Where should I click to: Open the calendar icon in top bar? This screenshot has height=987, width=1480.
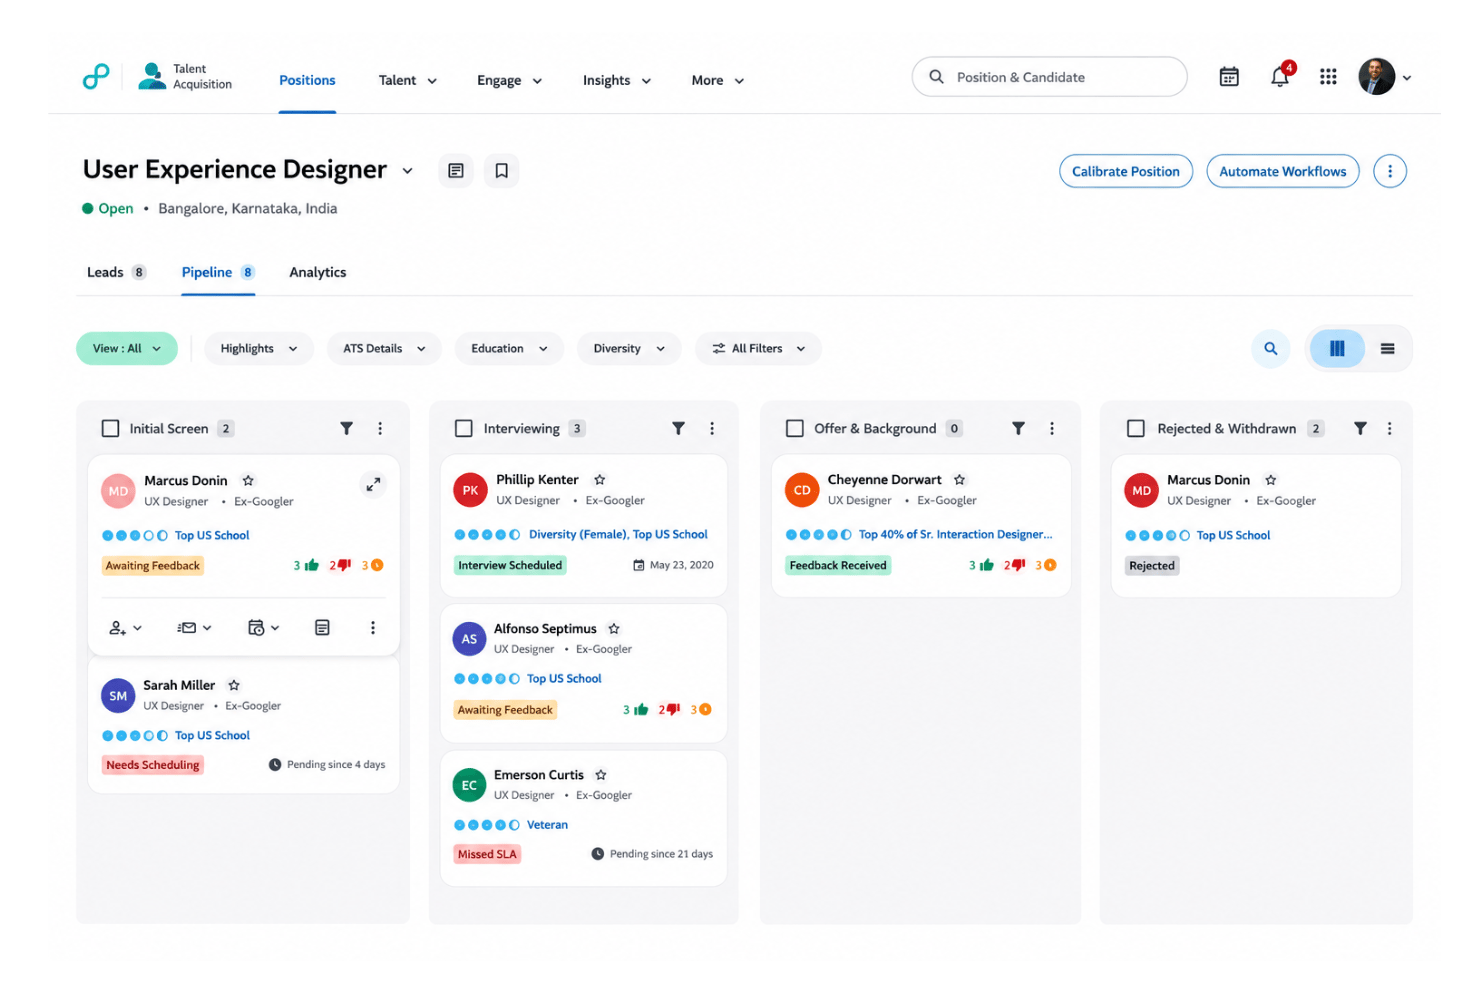[x=1229, y=77]
